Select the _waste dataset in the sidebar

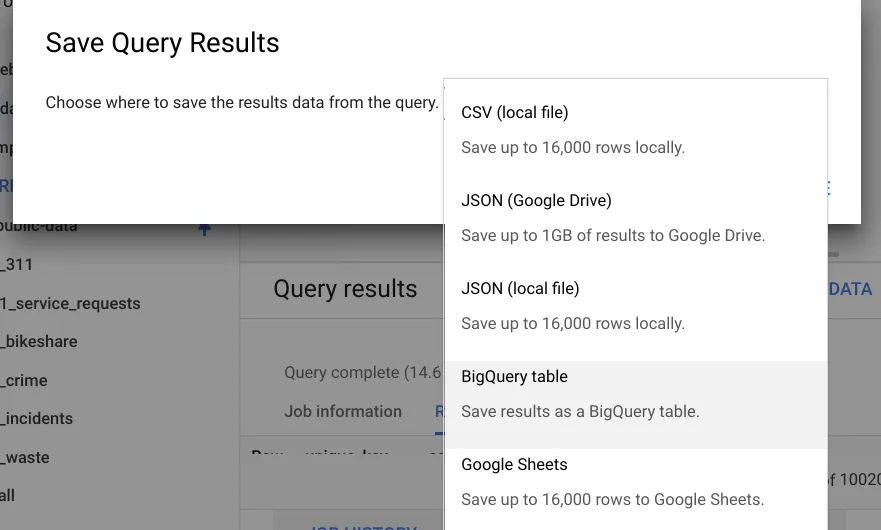coord(25,457)
